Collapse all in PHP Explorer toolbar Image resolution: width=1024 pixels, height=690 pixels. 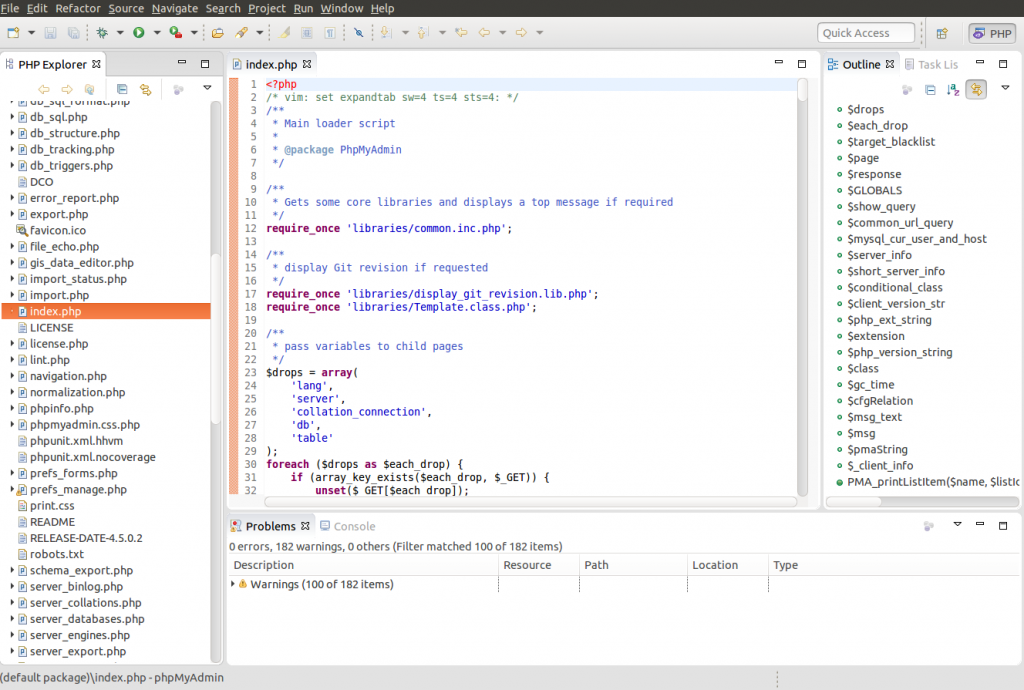(122, 89)
